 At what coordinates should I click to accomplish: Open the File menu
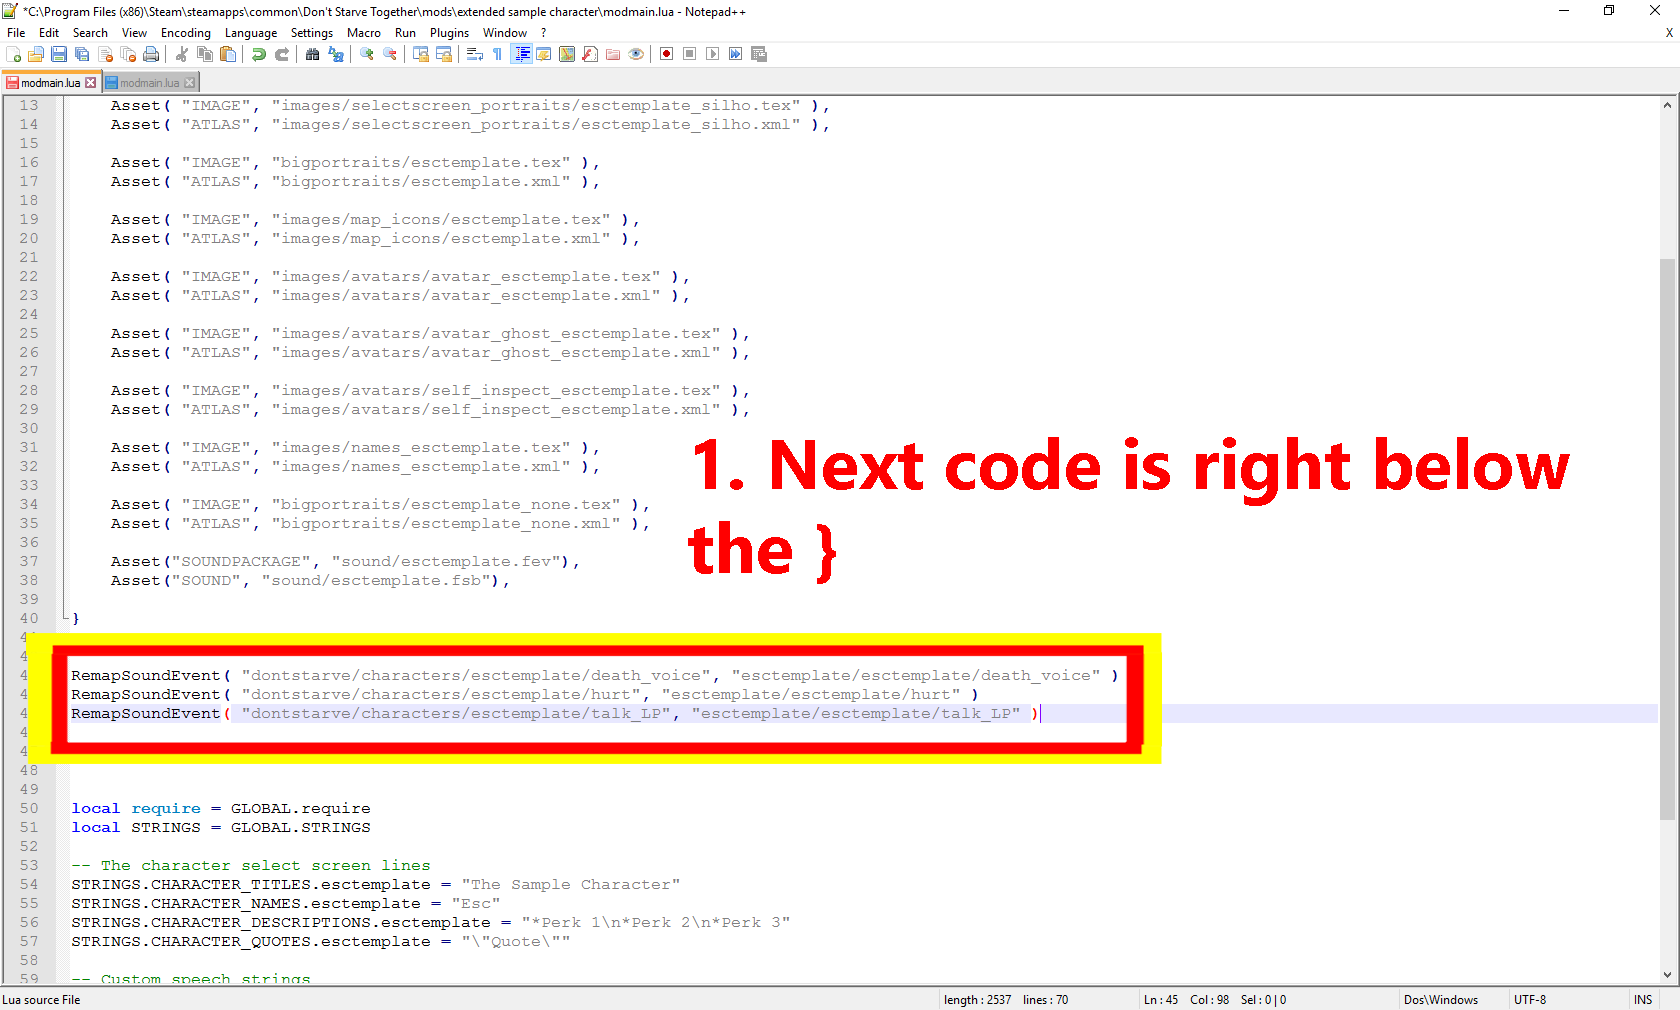coord(16,33)
